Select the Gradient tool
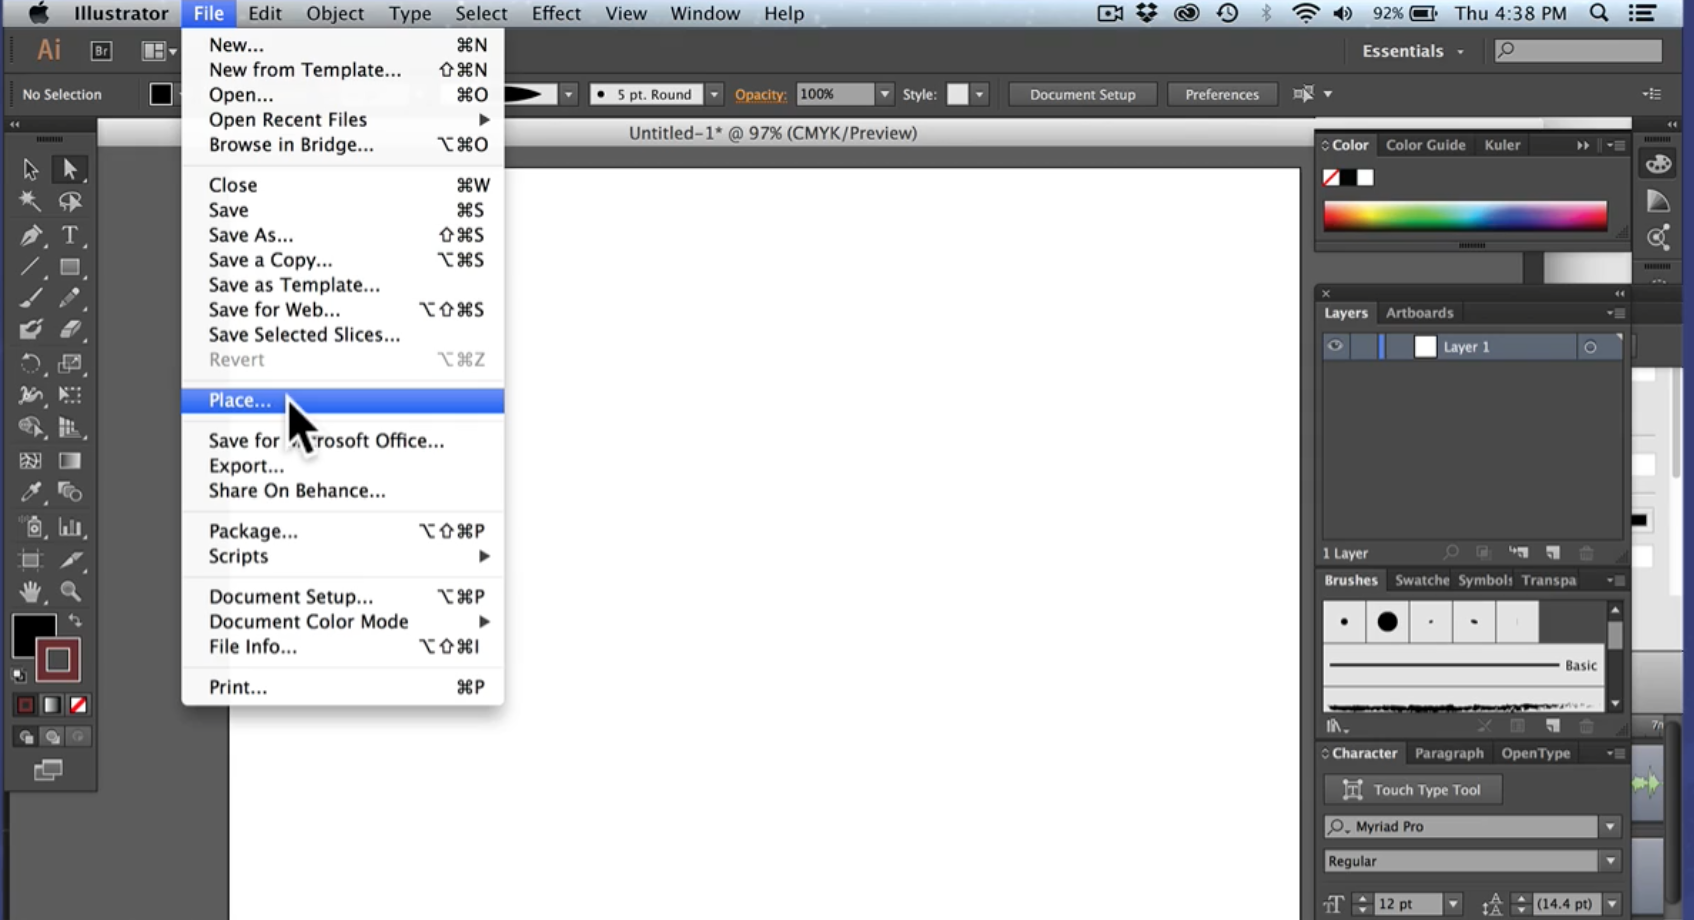The width and height of the screenshot is (1694, 920). pos(69,461)
